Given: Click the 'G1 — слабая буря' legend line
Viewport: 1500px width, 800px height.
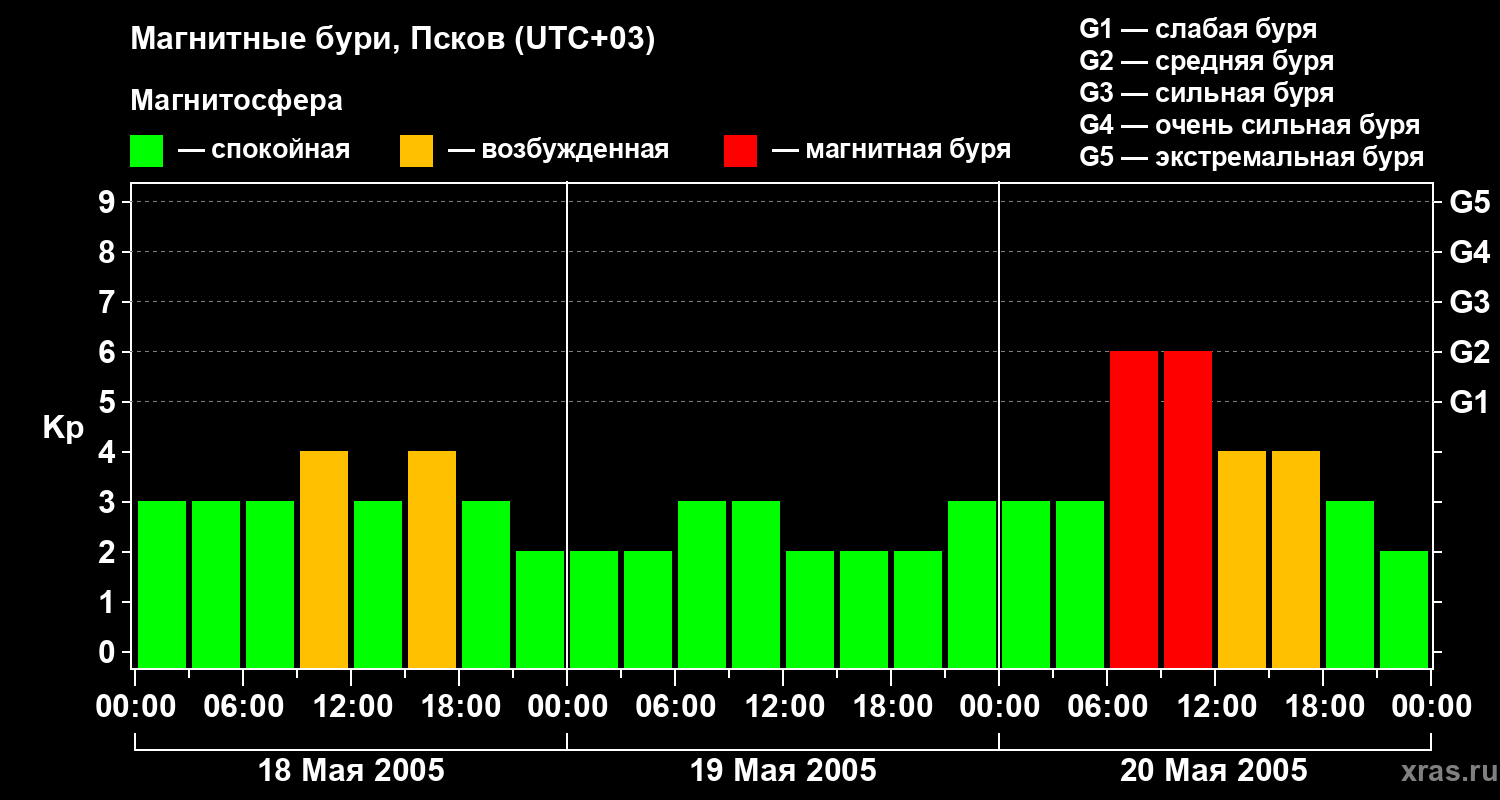Looking at the screenshot, I should tap(1198, 29).
